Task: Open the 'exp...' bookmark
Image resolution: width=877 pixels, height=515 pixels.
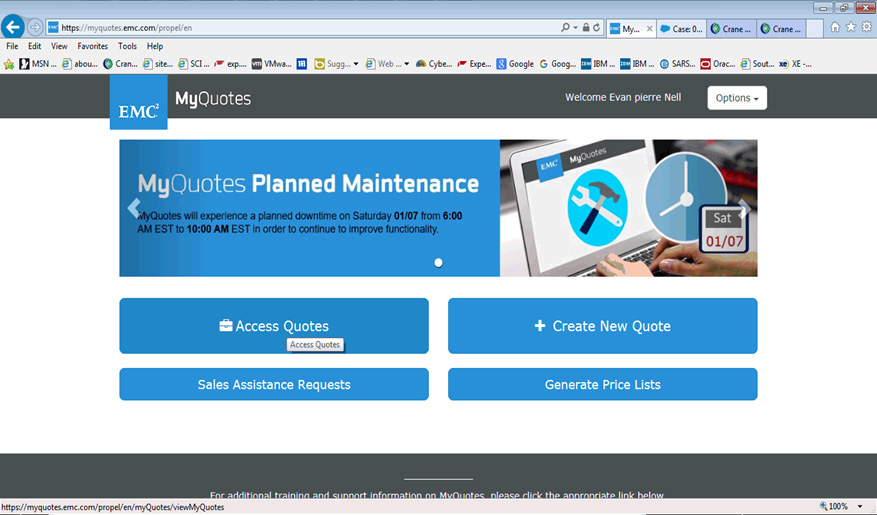Action: (230, 64)
